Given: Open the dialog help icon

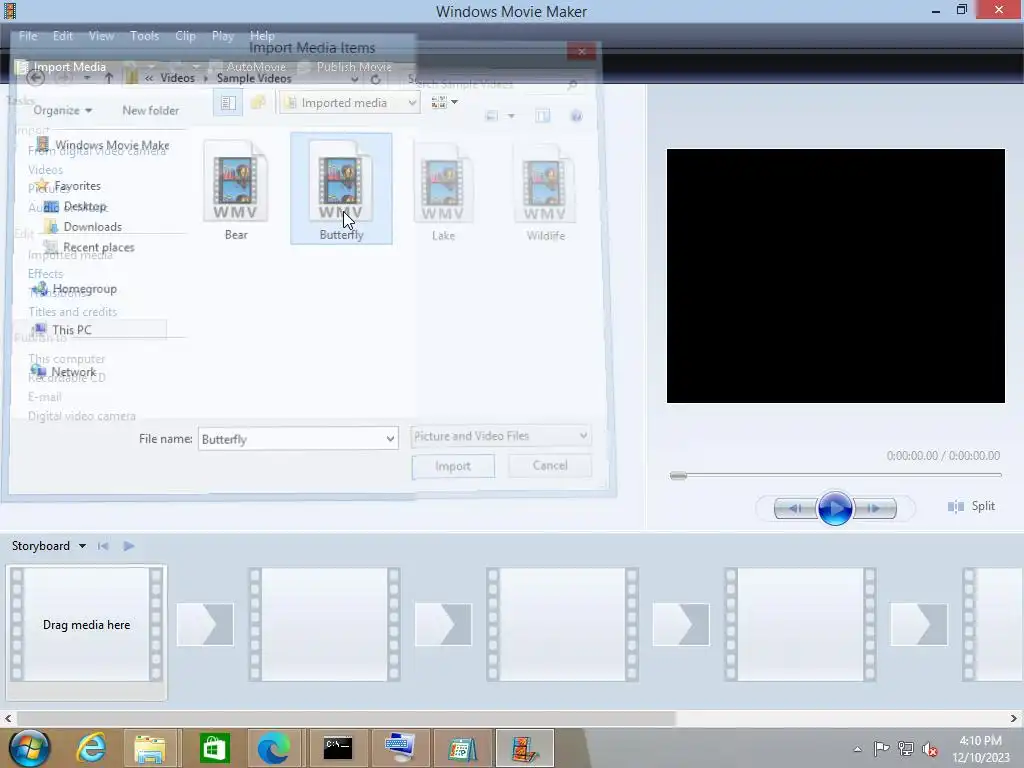Looking at the screenshot, I should 576,116.
